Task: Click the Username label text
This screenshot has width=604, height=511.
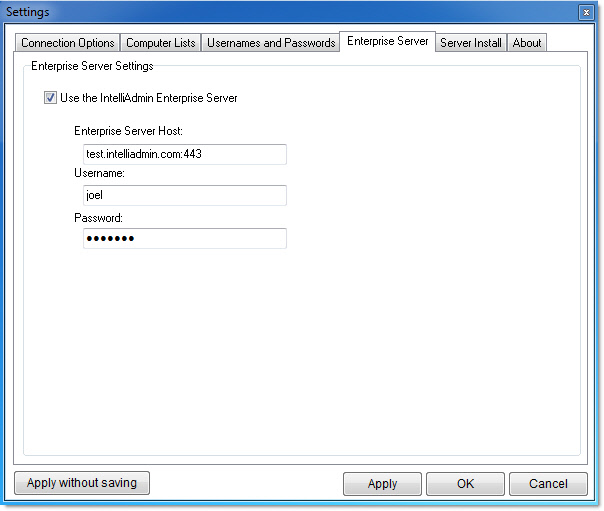Action: click(x=99, y=173)
